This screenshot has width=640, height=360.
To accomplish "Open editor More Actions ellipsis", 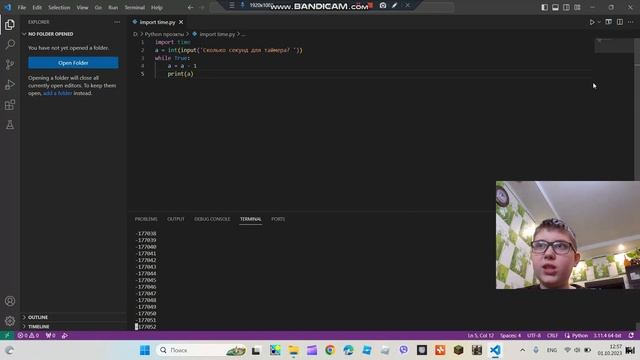I will point(631,22).
